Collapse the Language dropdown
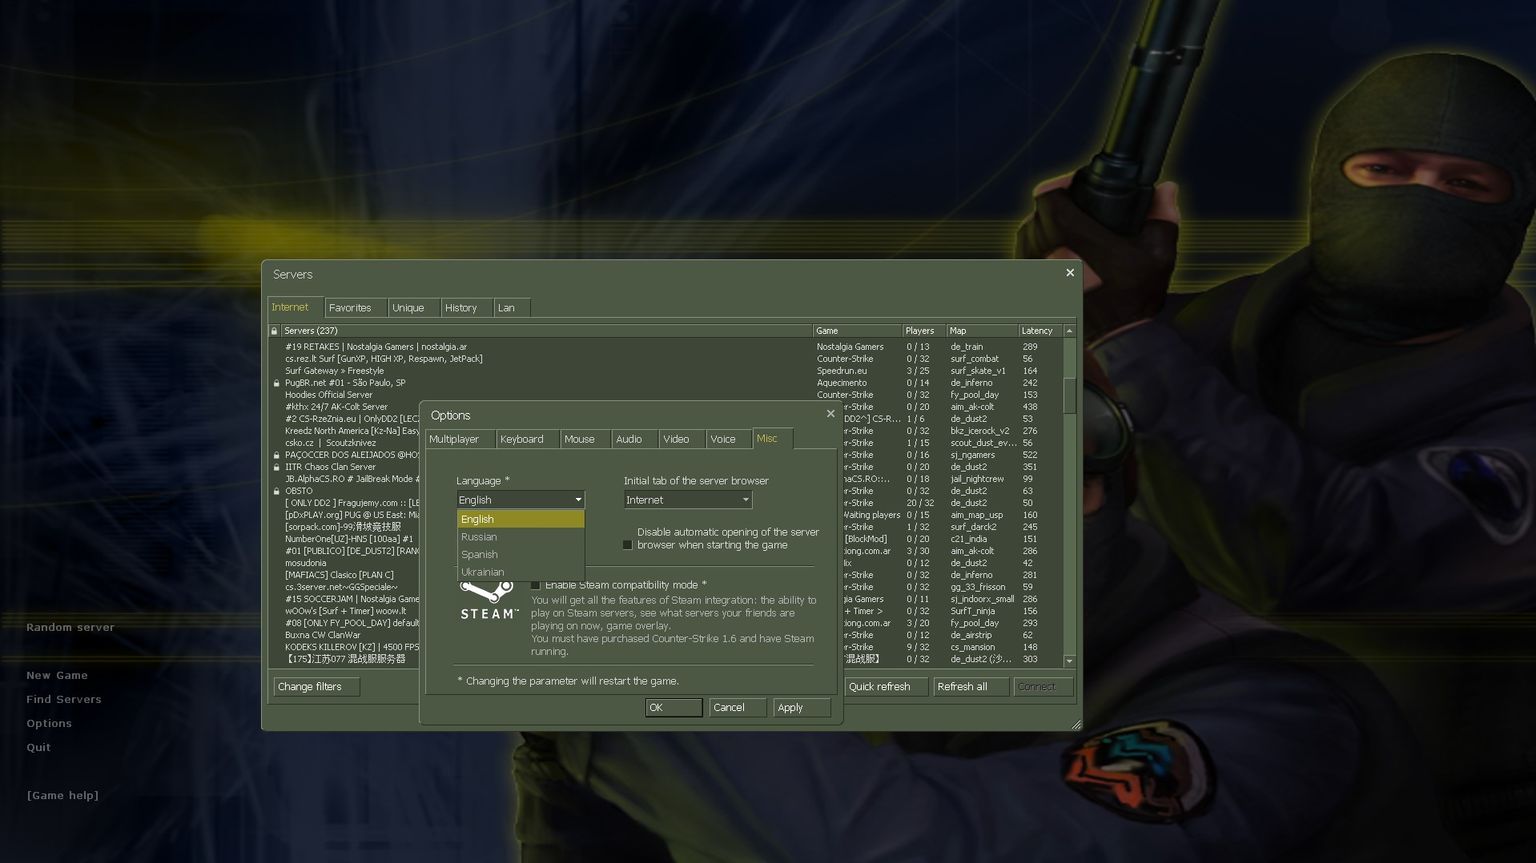1536x863 pixels. [x=578, y=499]
